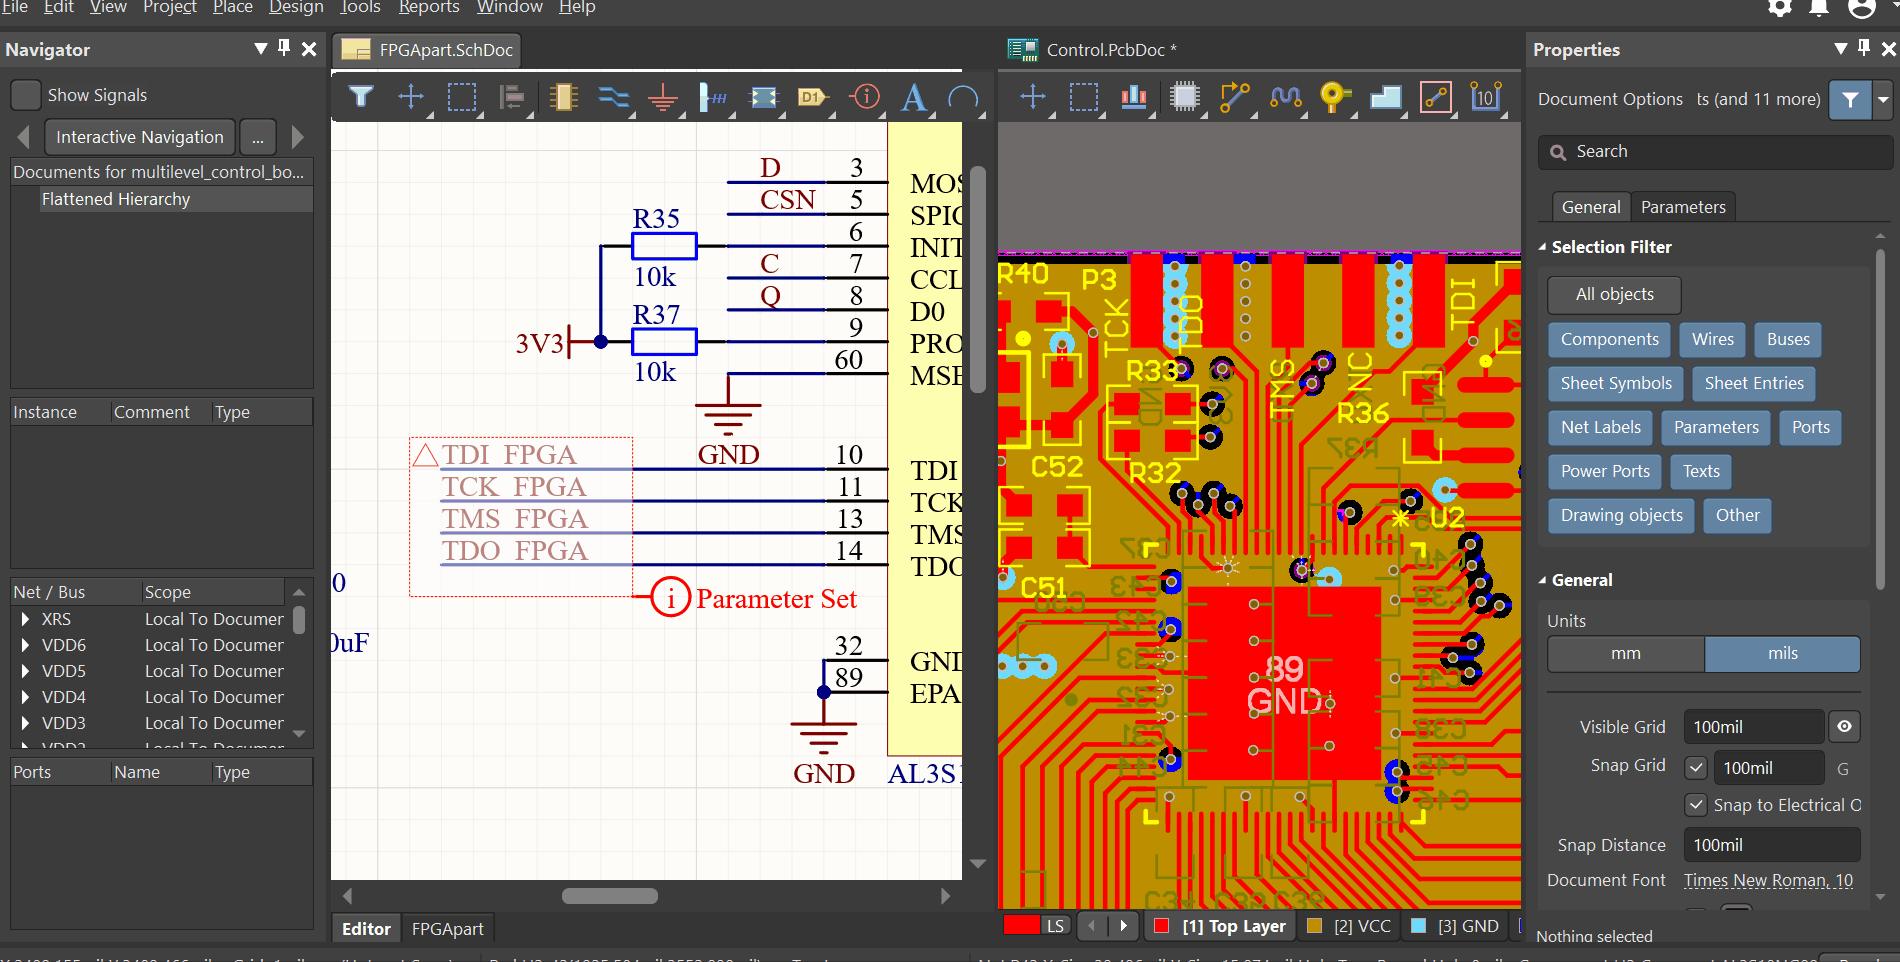Collapse the Selection Filter section
This screenshot has width=1900, height=962.
tap(1543, 247)
